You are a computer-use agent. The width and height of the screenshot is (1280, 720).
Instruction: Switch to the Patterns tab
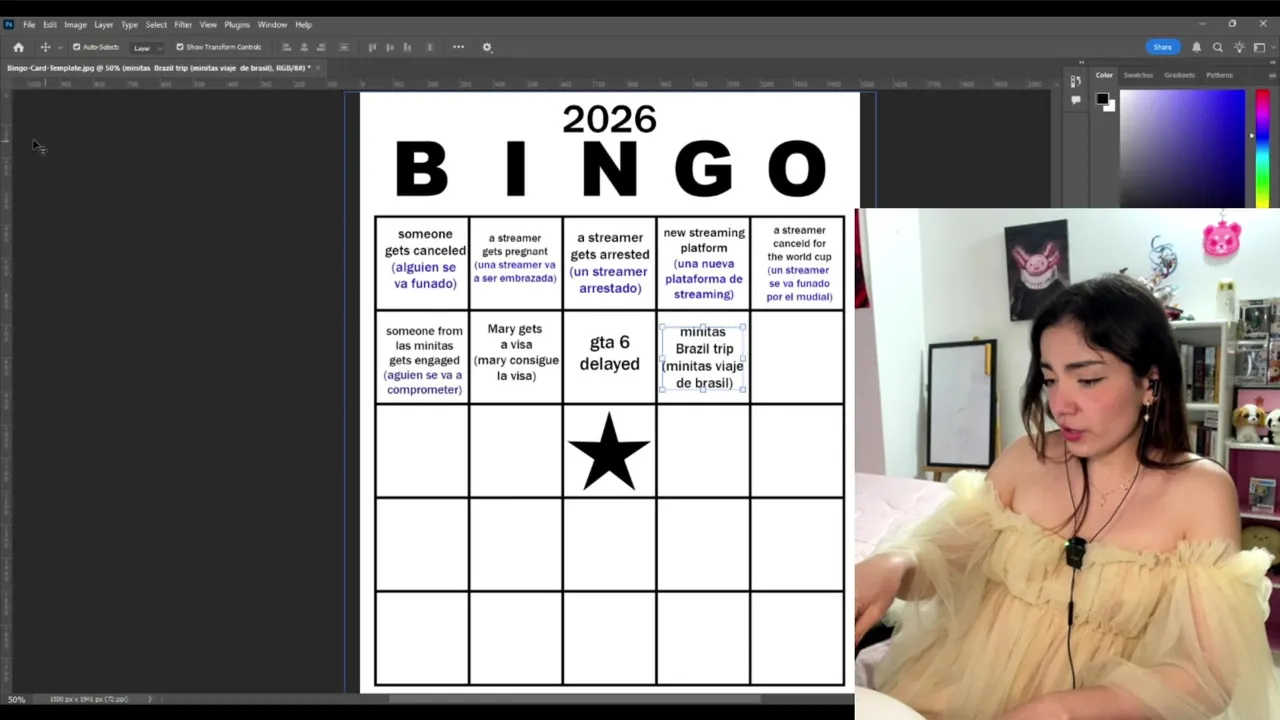click(1219, 75)
